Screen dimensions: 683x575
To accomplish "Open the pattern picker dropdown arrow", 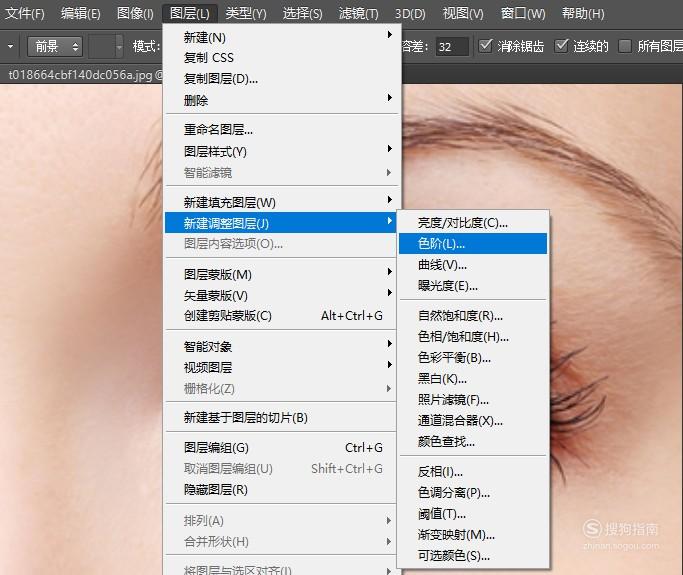I will coord(119,46).
